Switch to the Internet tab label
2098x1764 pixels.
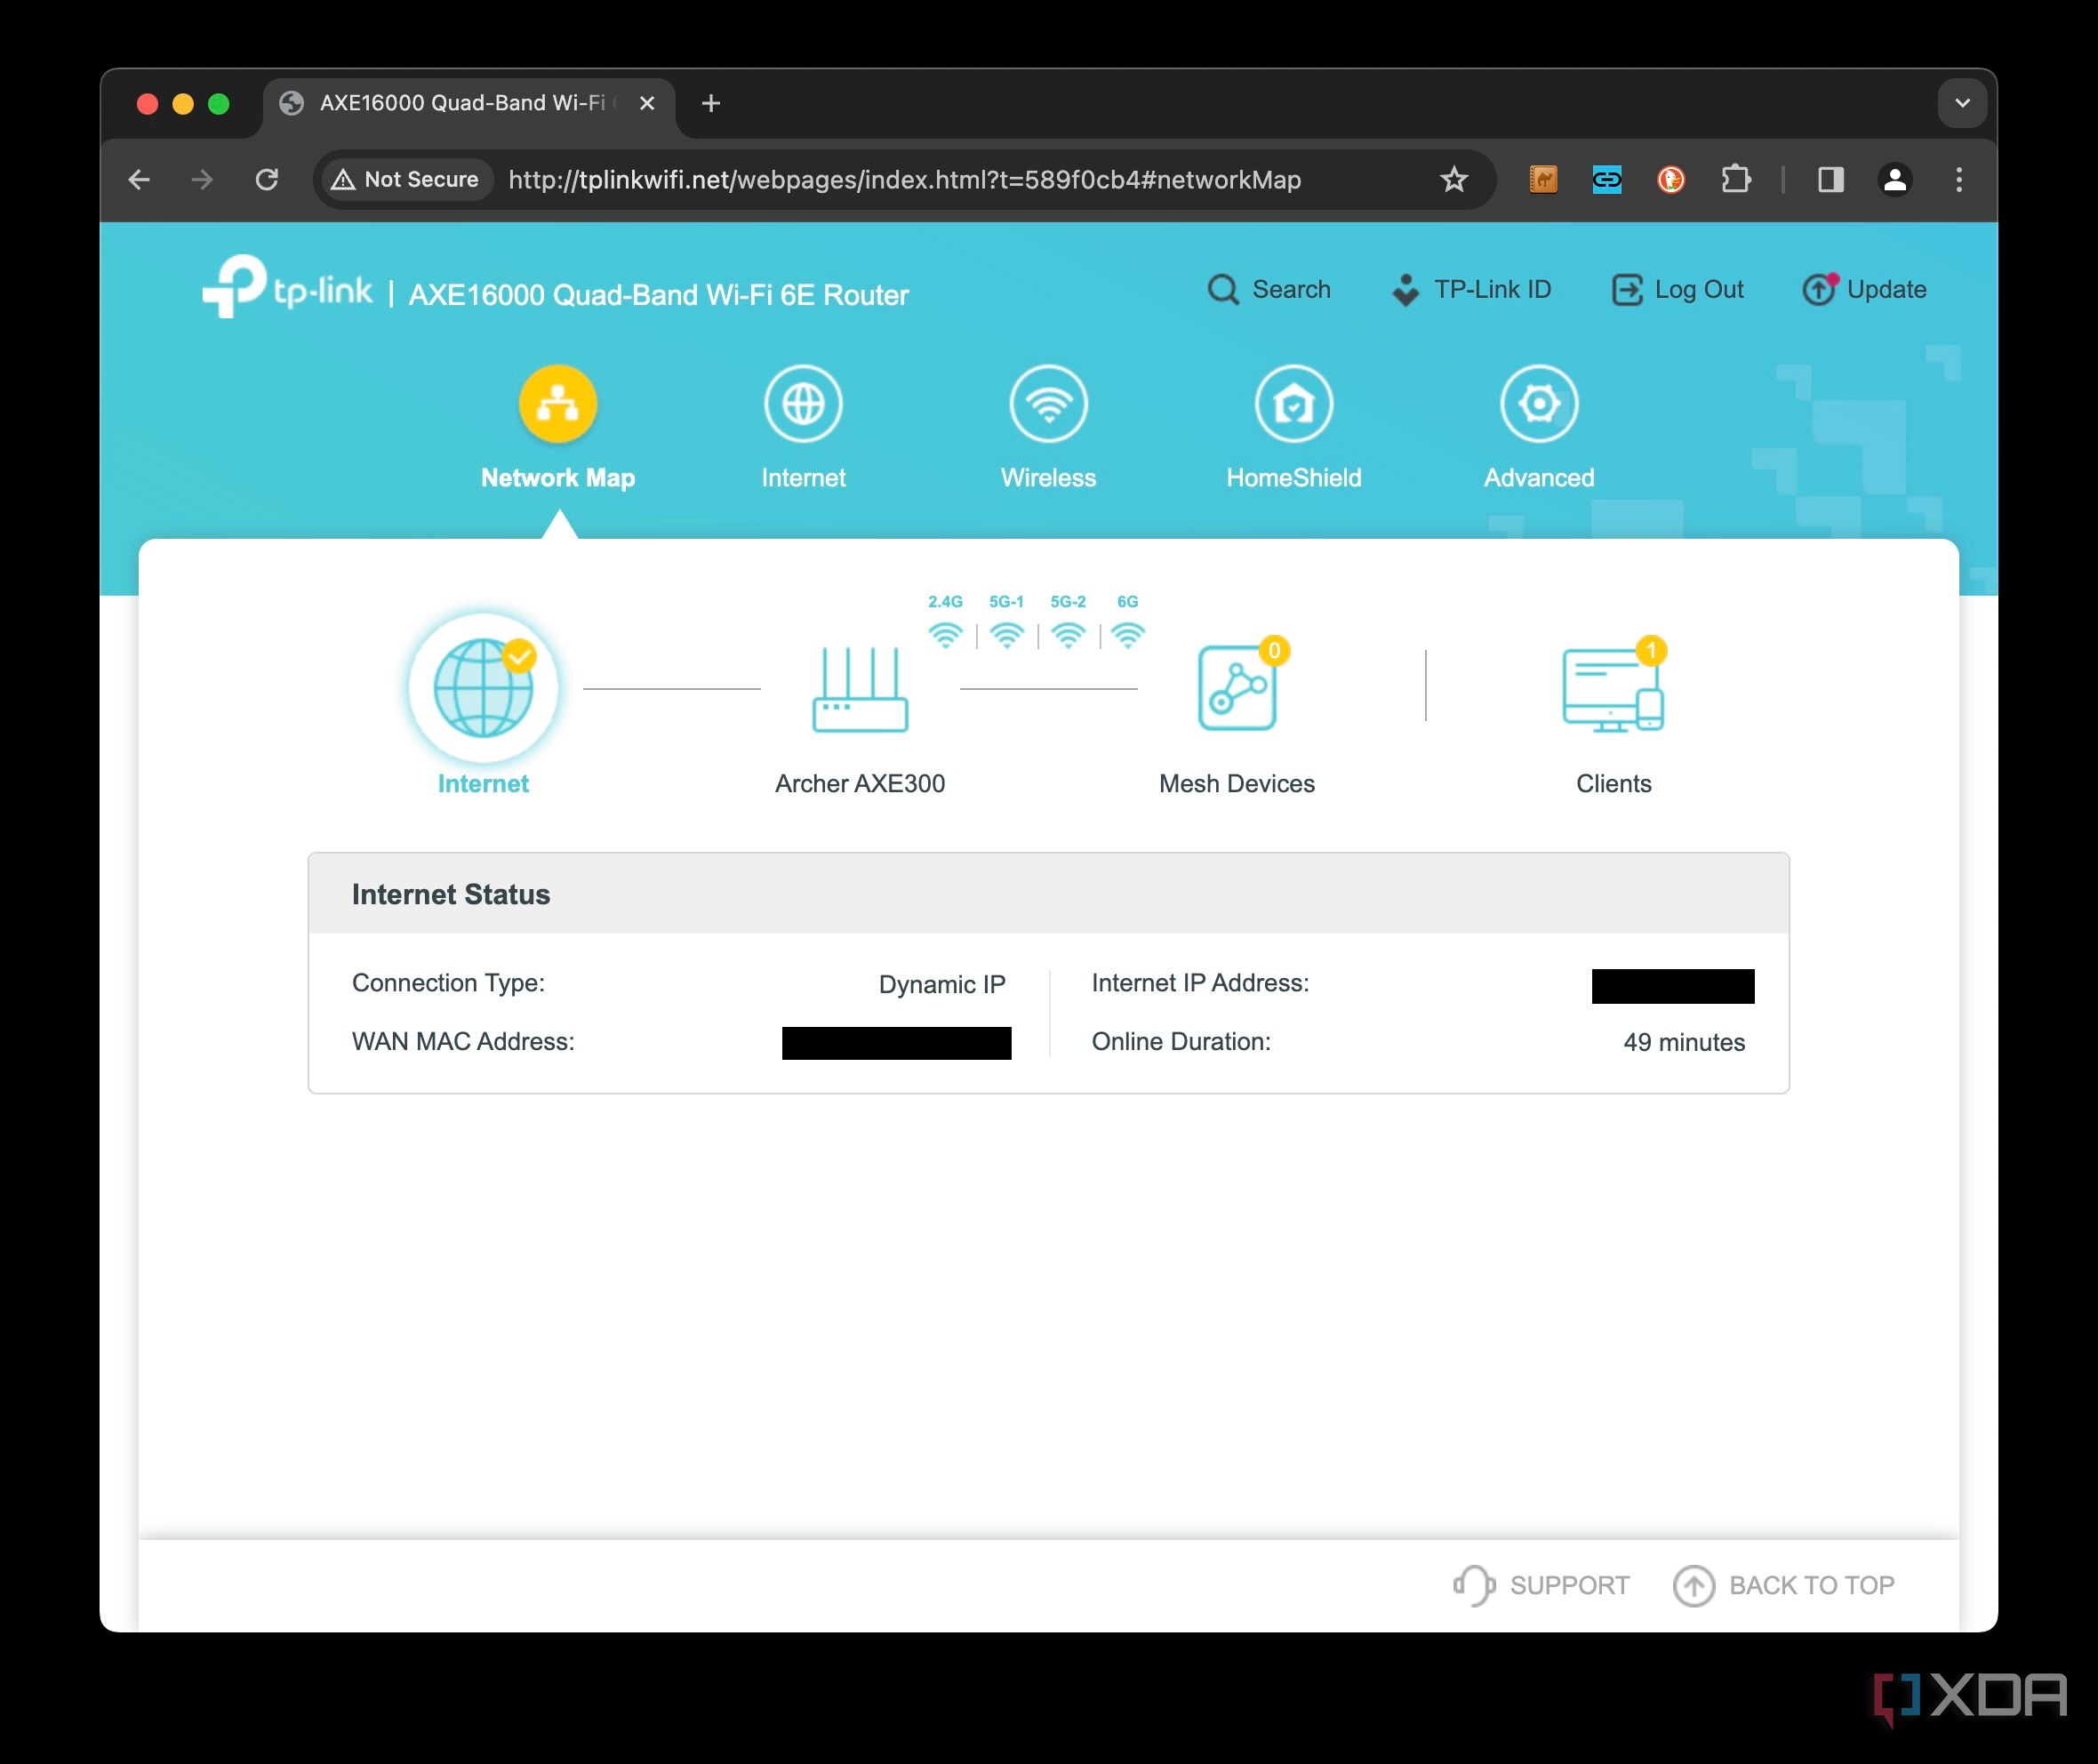tap(803, 478)
